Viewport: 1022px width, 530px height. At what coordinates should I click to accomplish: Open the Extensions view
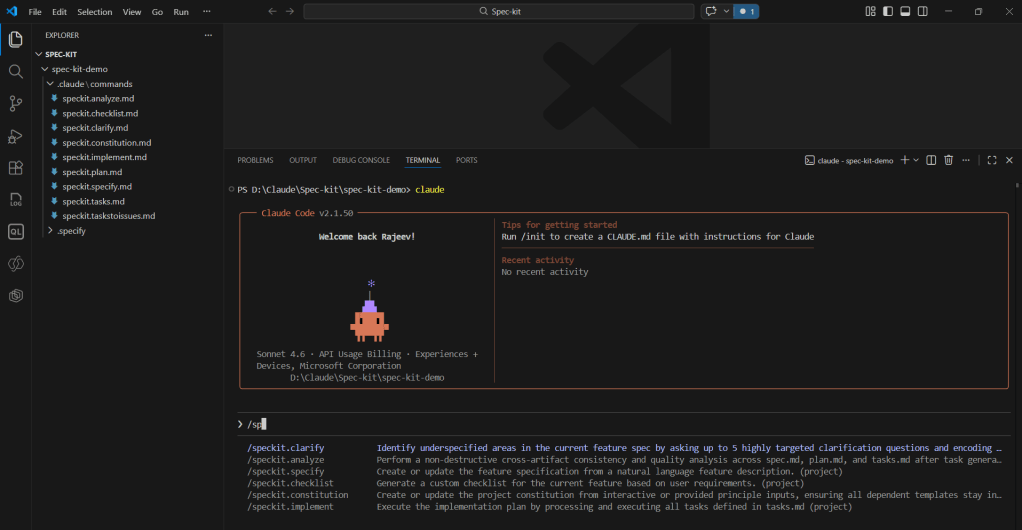15,168
